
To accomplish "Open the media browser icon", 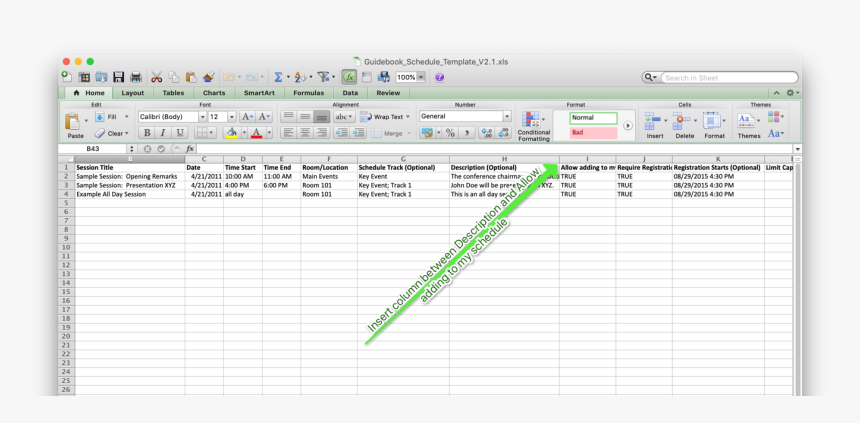I will [x=384, y=77].
